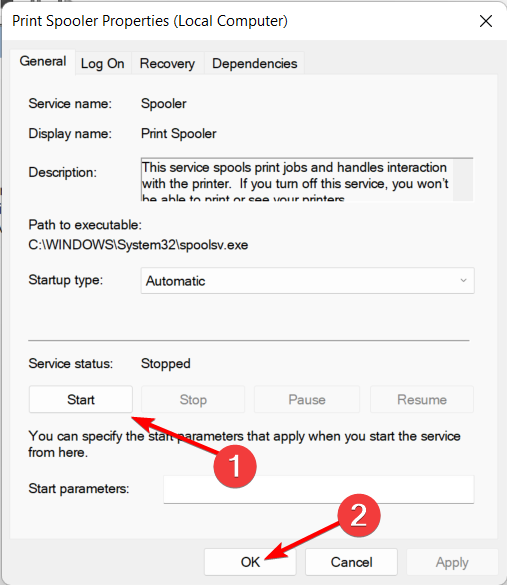Click the Print Spooler Properties title bar
The height and width of the screenshot is (585, 507).
(239, 21)
